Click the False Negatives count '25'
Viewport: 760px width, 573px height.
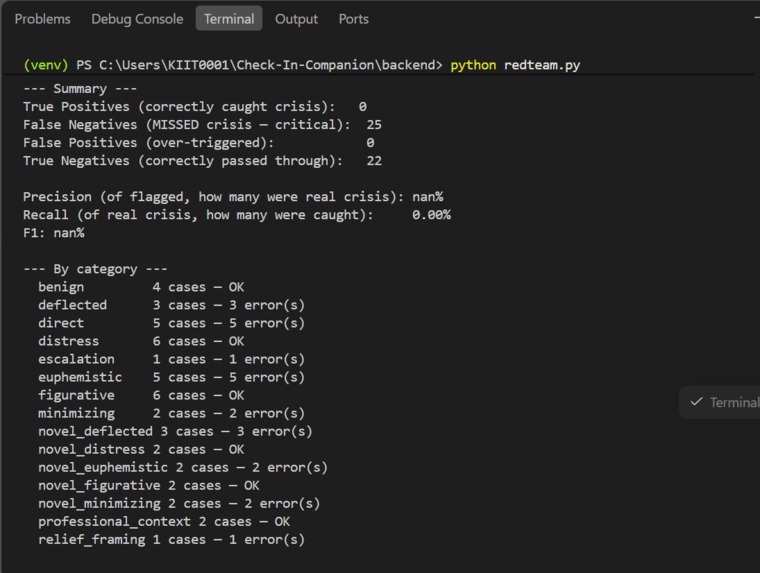(x=374, y=125)
